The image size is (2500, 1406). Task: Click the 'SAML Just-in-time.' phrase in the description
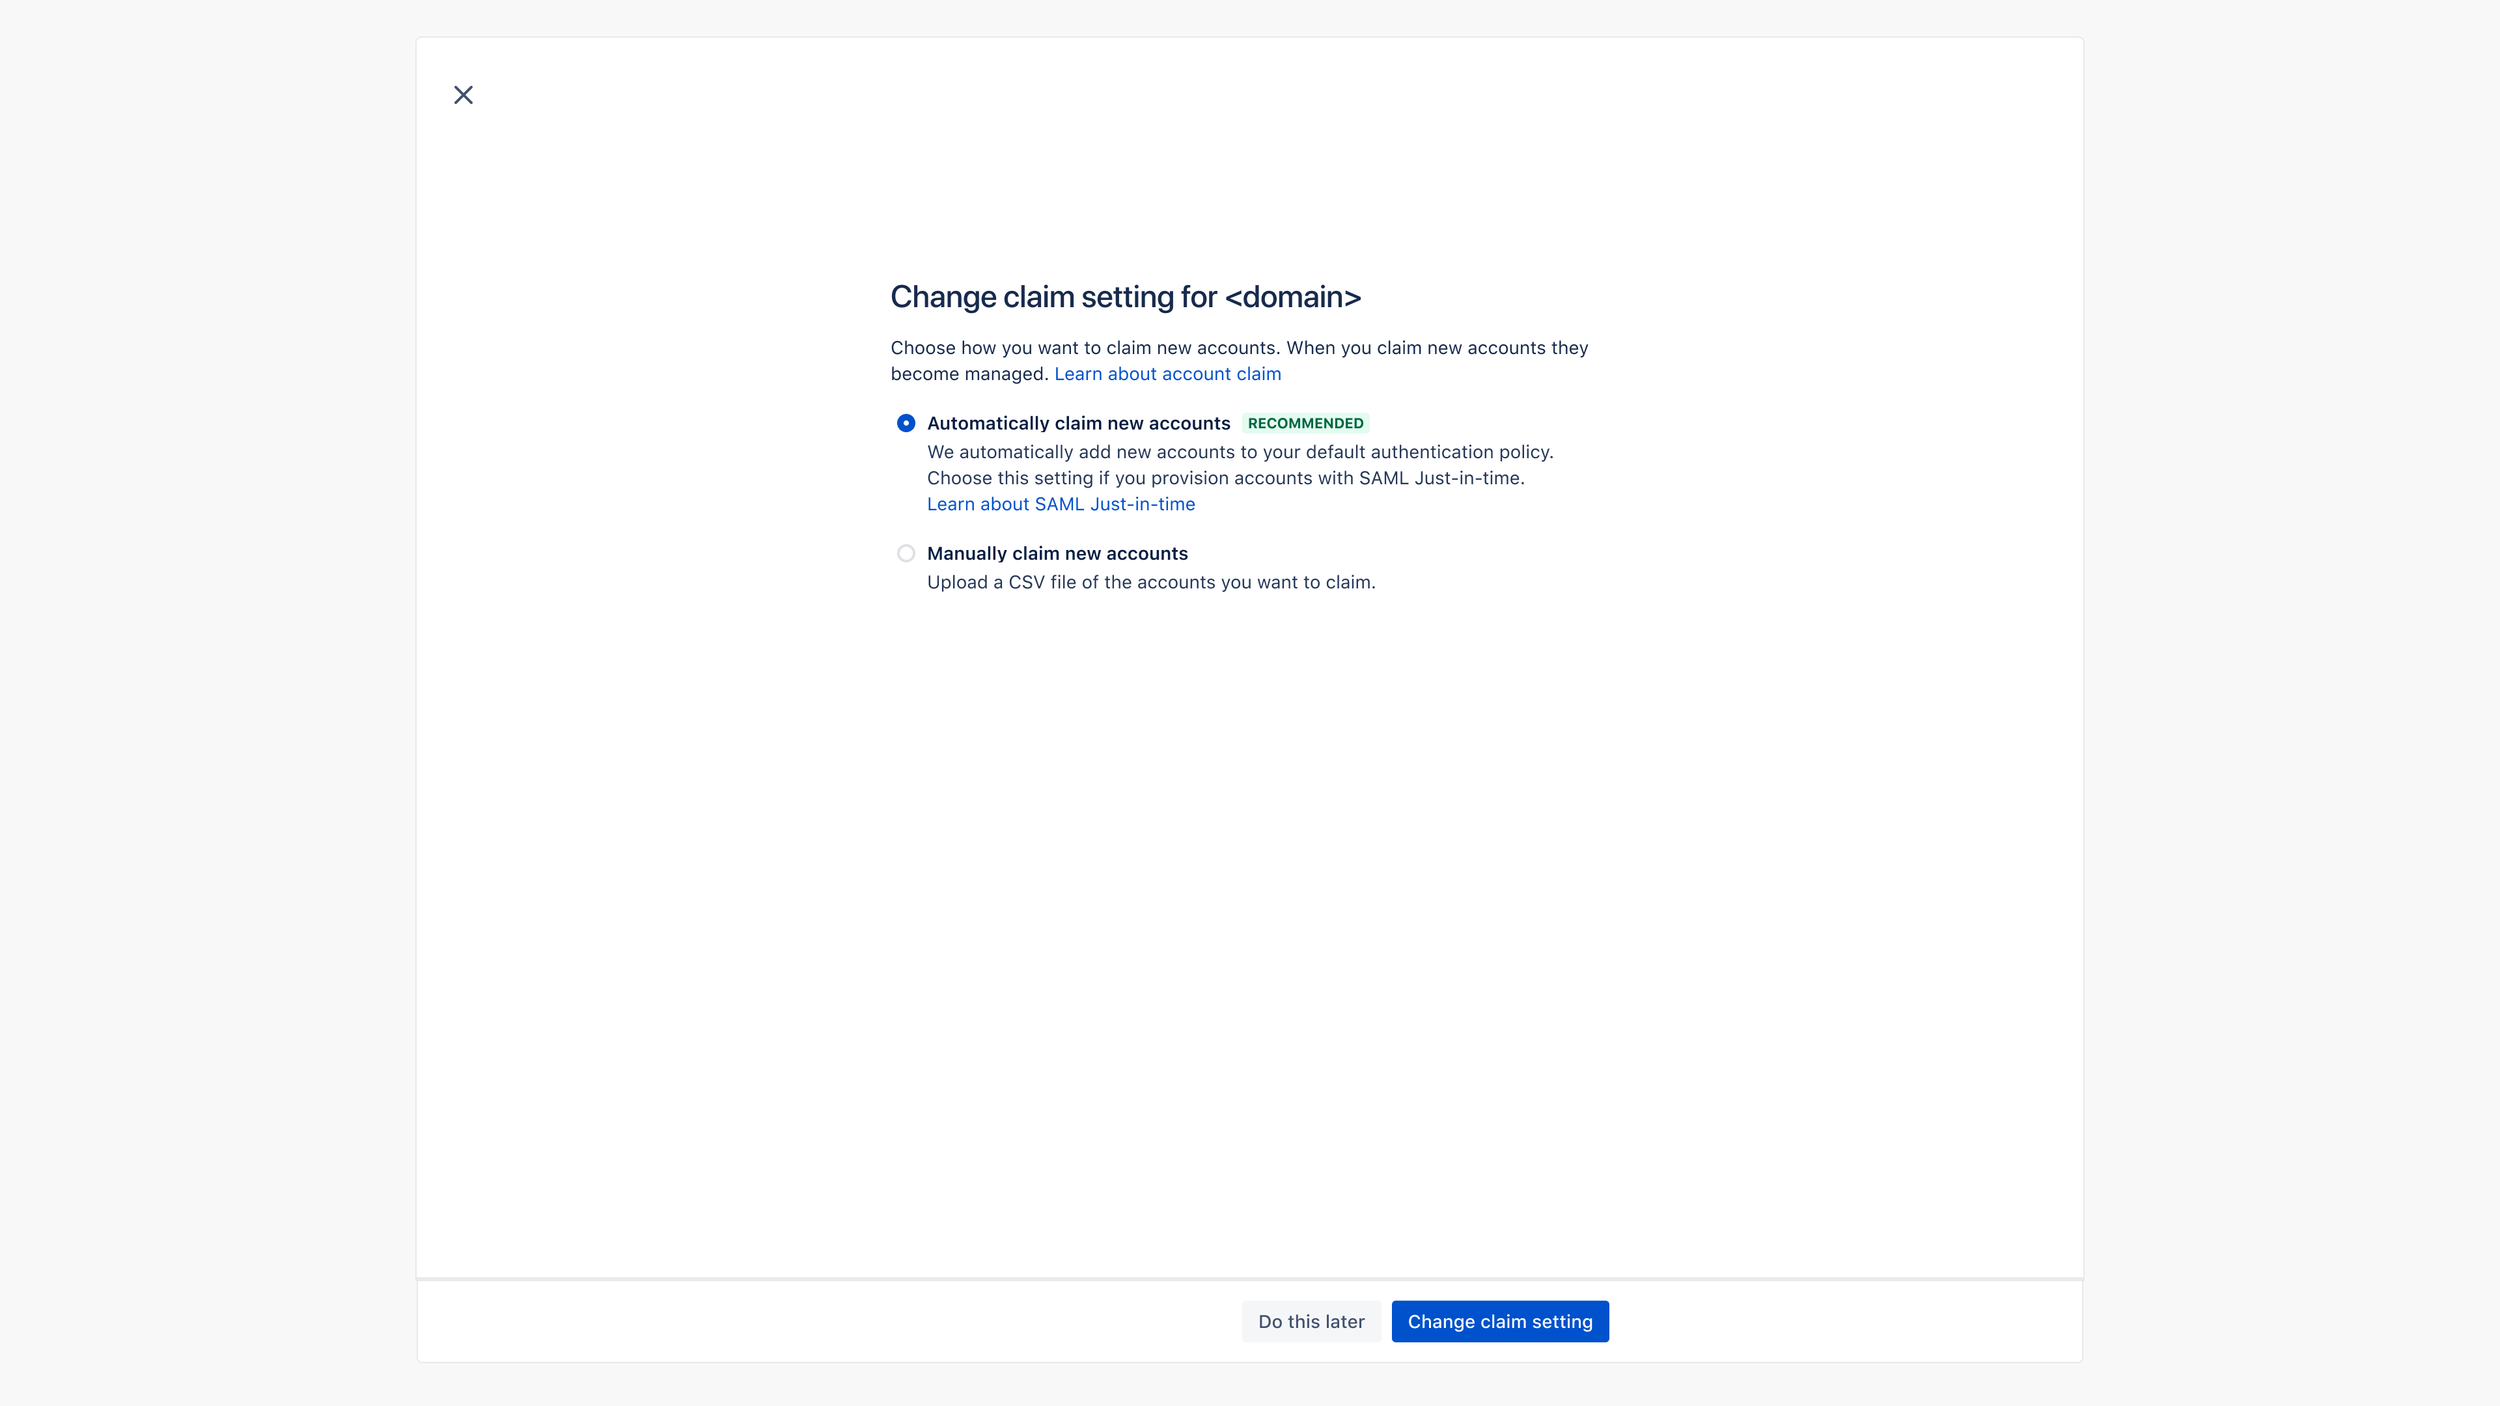point(1441,478)
